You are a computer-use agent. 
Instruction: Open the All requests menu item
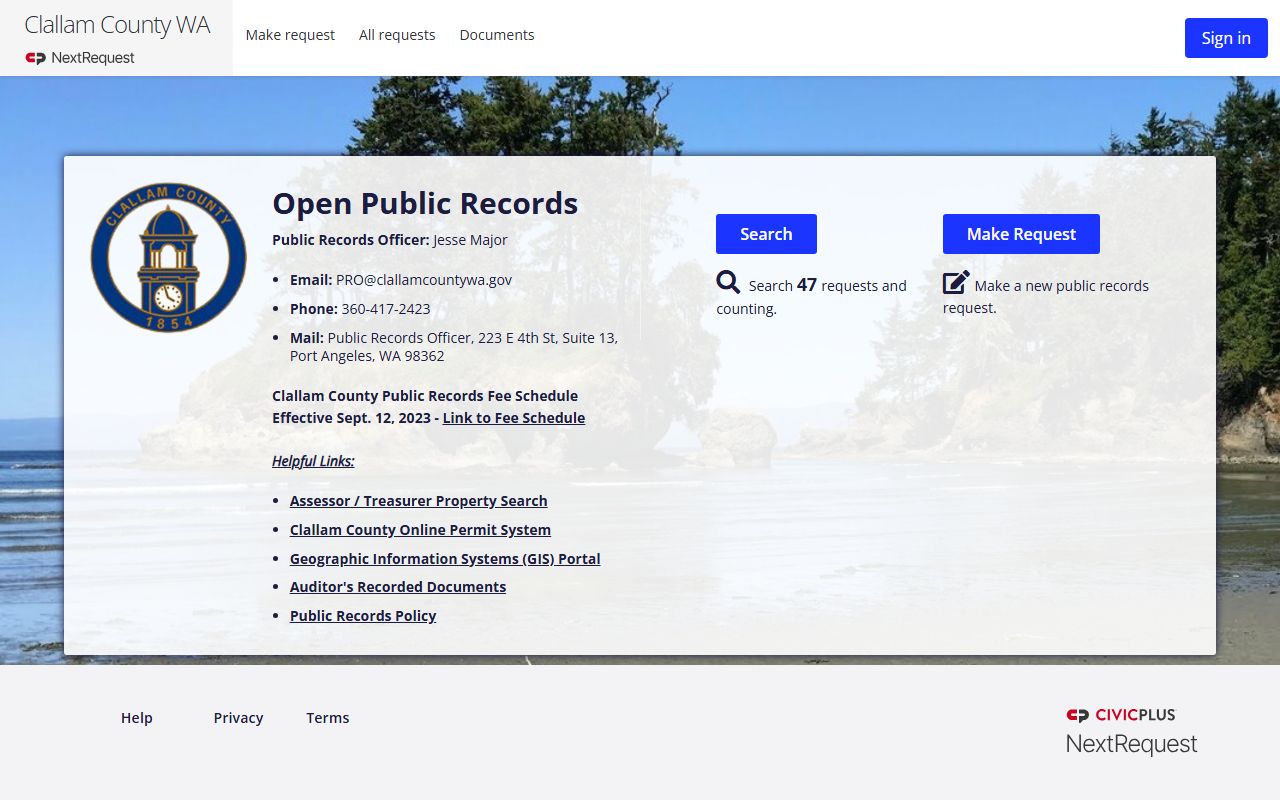click(x=397, y=35)
